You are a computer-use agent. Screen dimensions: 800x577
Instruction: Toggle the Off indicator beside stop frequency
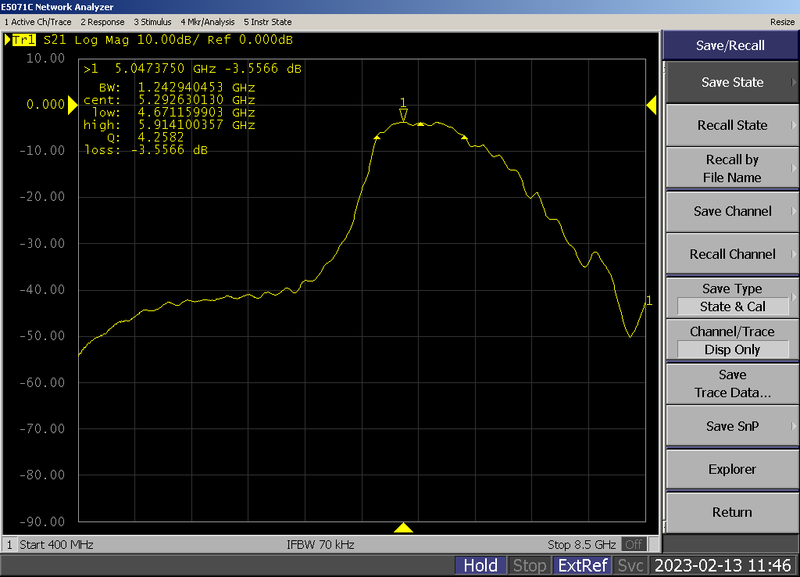[633, 545]
